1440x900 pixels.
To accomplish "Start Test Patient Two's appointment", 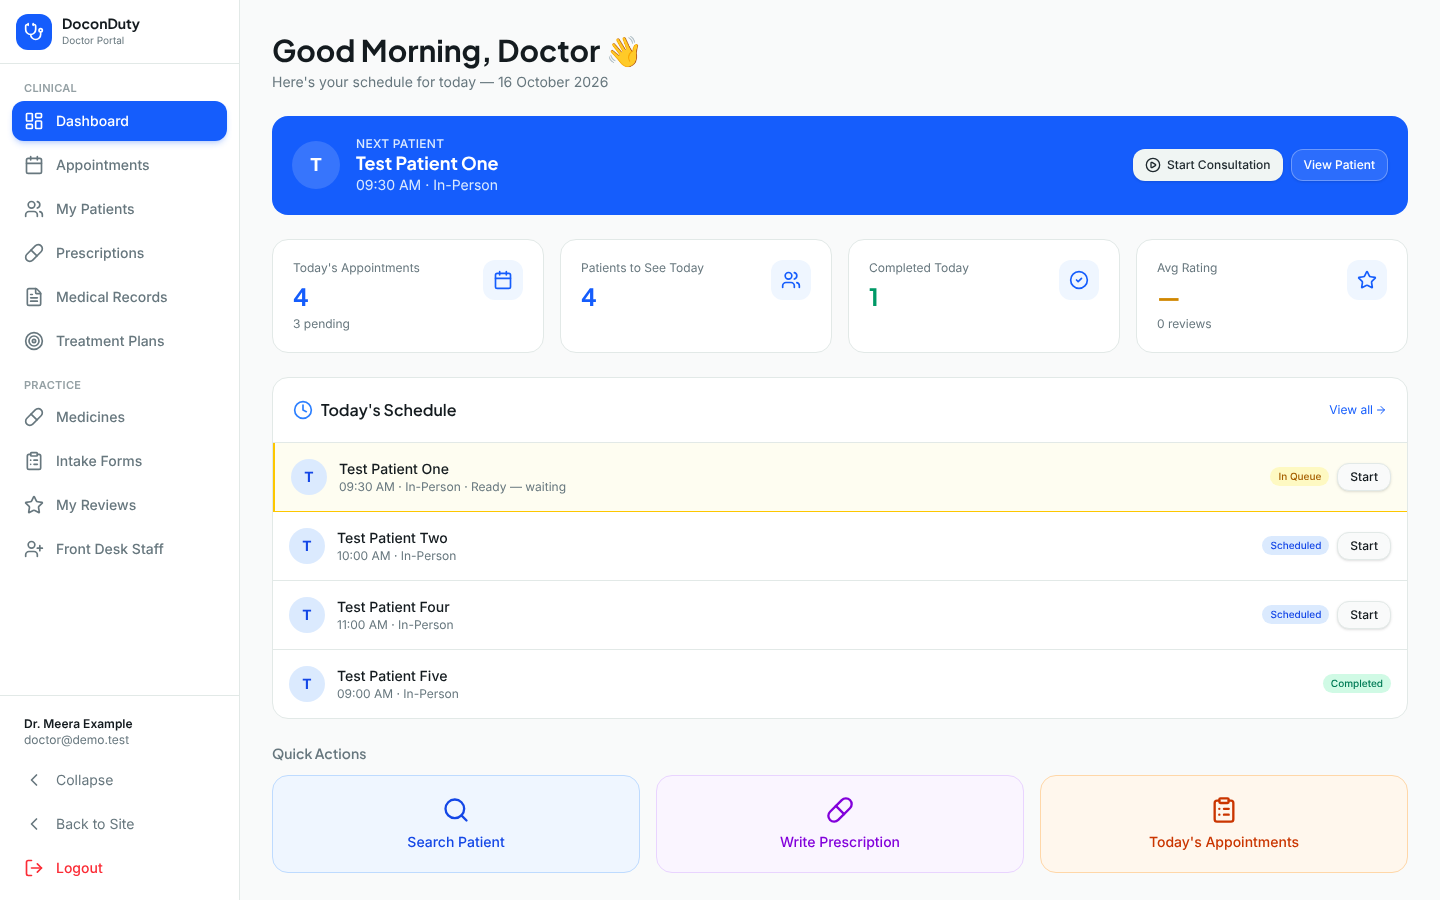I will pos(1364,546).
